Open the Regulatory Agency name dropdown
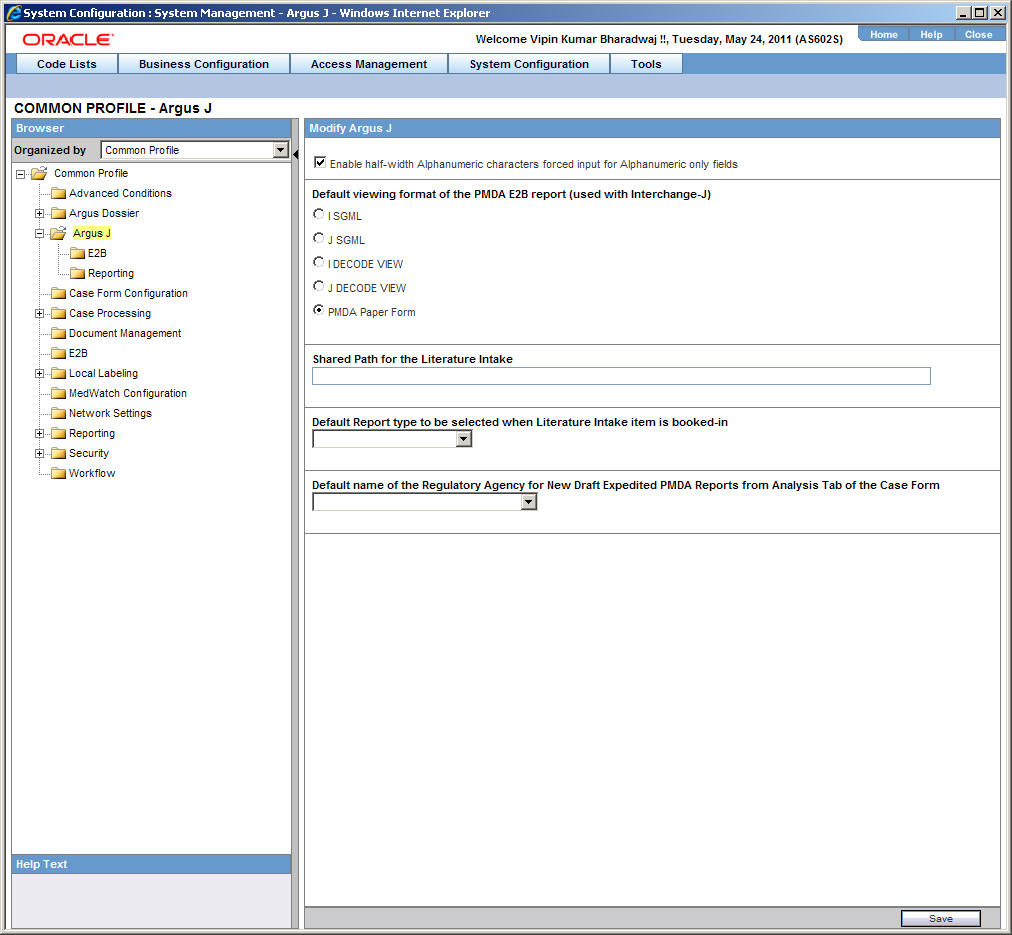1012x935 pixels. click(x=529, y=502)
